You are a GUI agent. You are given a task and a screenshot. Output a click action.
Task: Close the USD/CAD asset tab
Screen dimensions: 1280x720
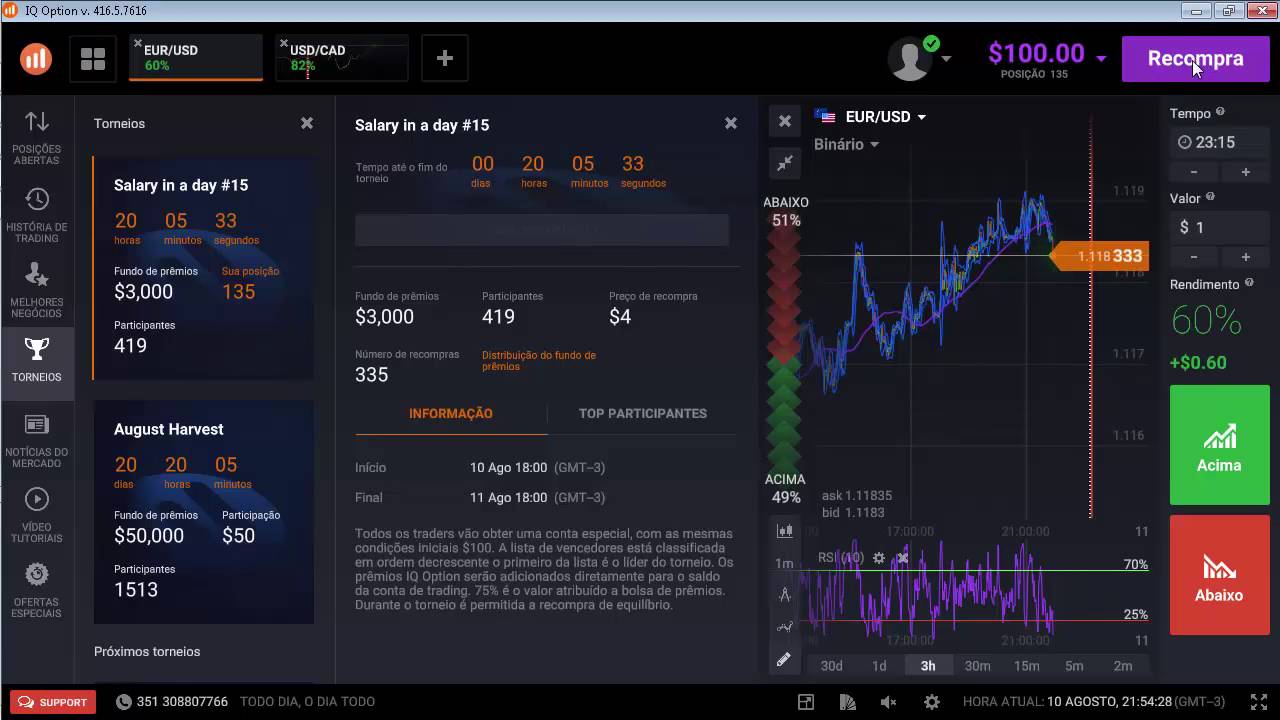284,44
